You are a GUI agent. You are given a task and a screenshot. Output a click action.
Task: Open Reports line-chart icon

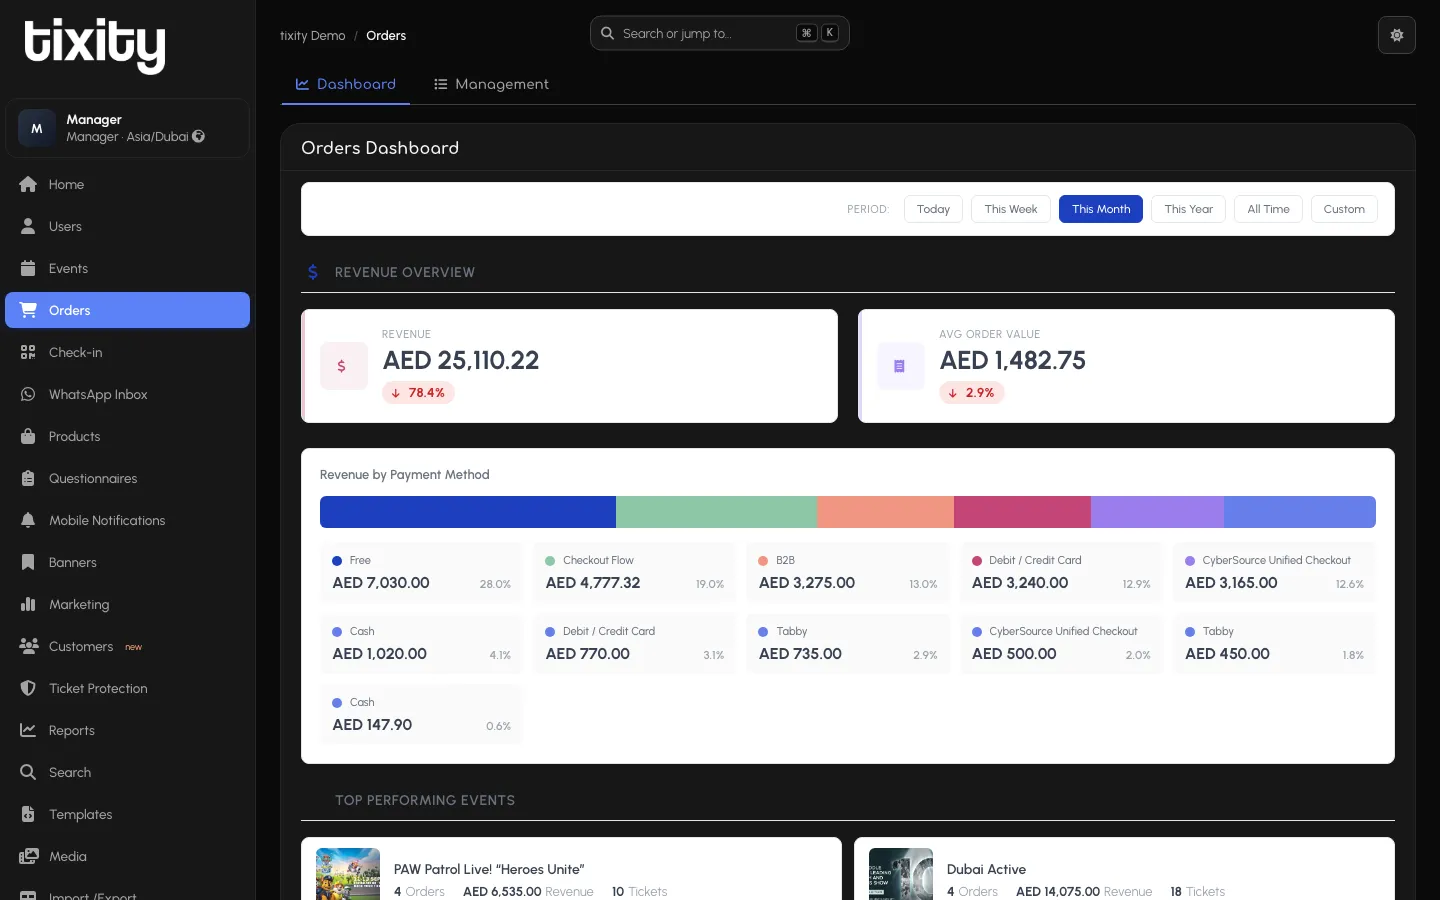tap(28, 730)
